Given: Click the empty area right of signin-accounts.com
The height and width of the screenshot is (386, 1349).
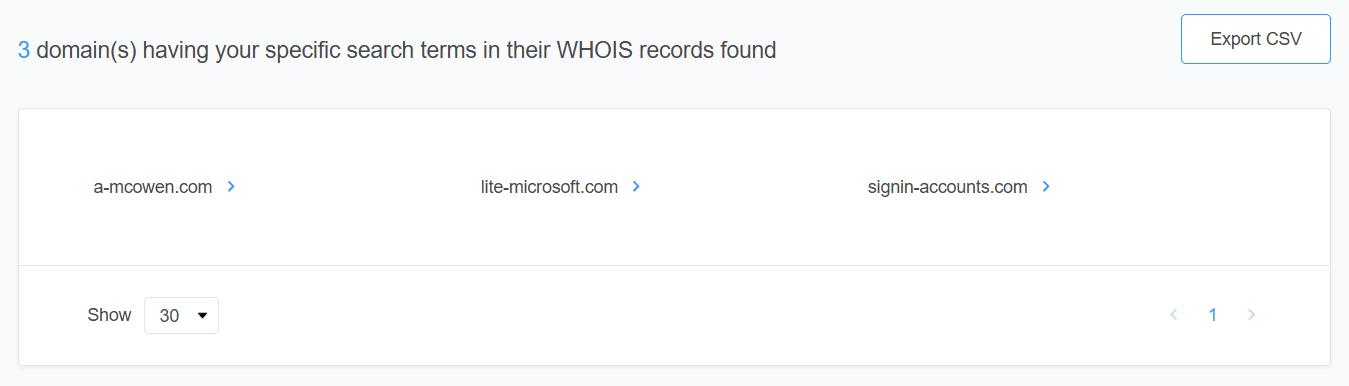Looking at the screenshot, I should (x=1190, y=187).
